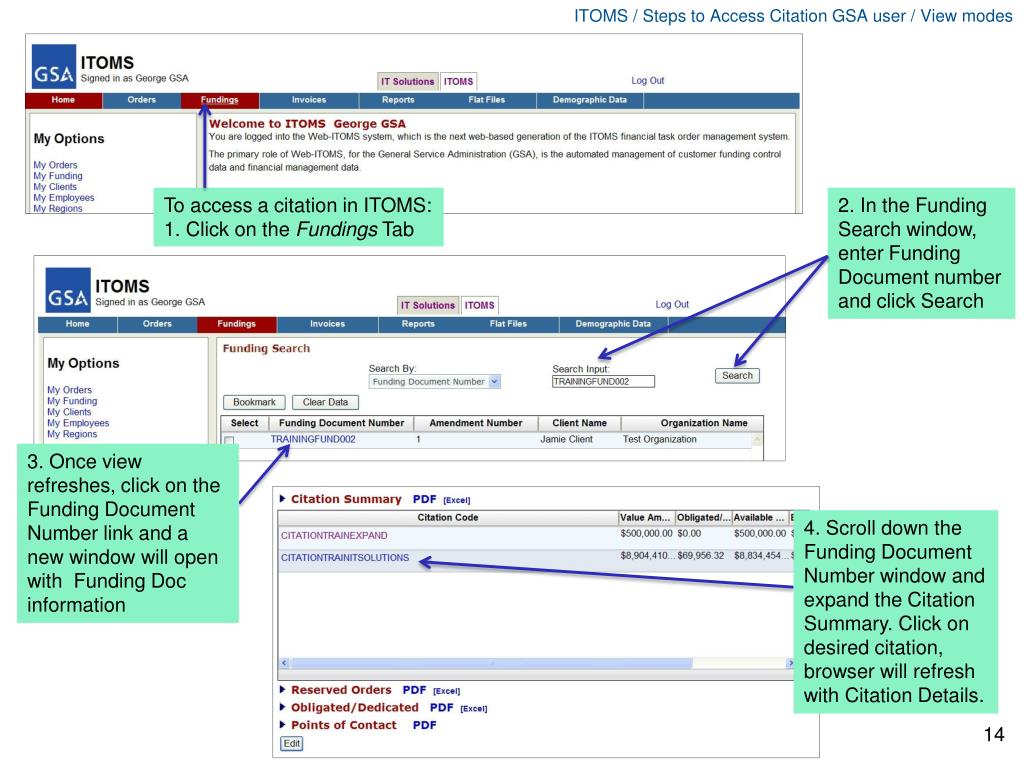Open My Orders in the Welcome window sidebar

56,165
